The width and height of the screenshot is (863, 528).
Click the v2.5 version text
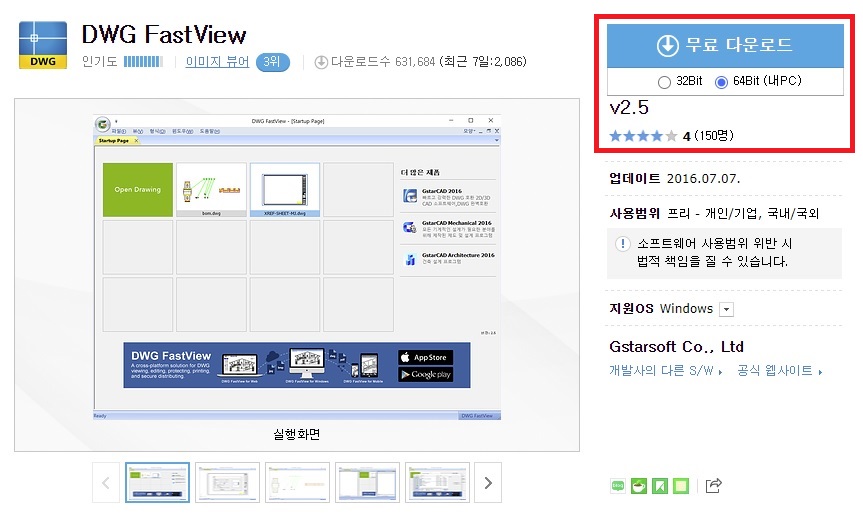point(629,107)
